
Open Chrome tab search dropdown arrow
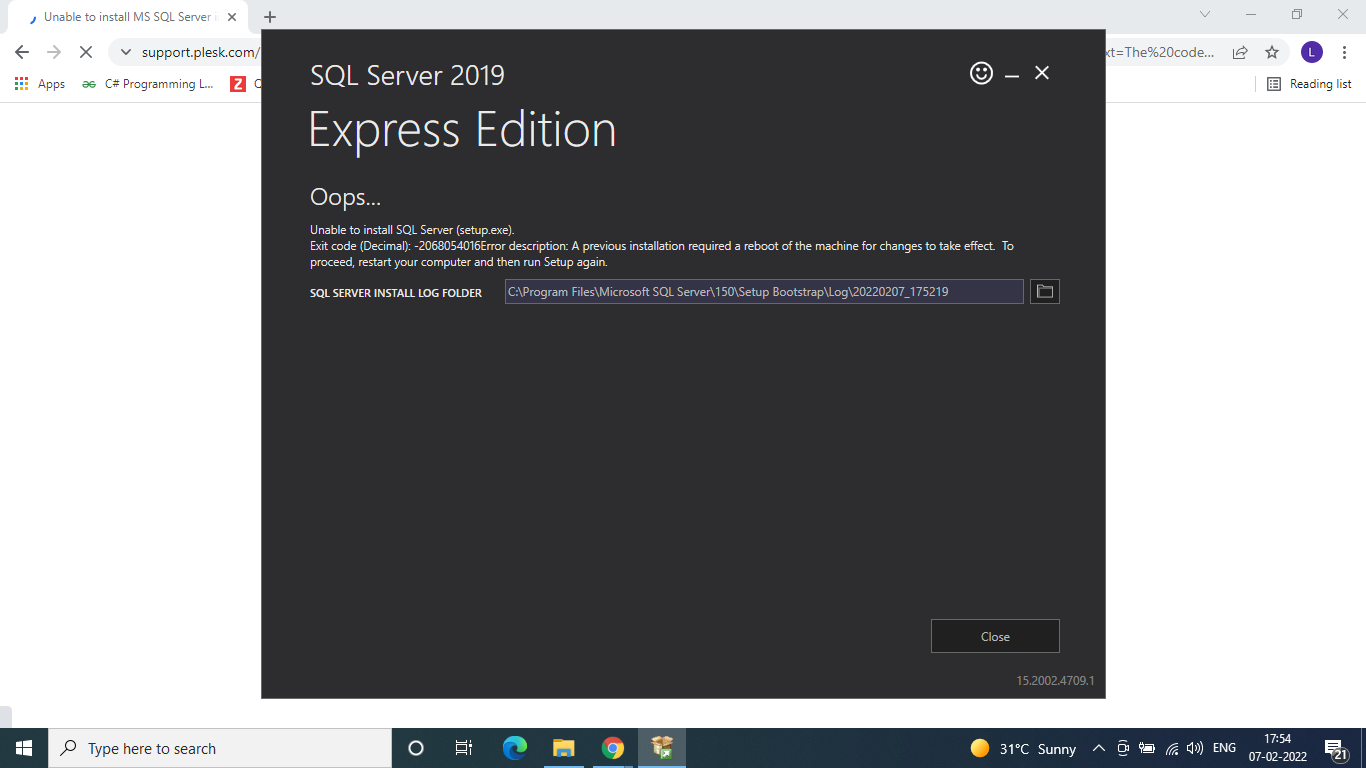[x=1205, y=14]
